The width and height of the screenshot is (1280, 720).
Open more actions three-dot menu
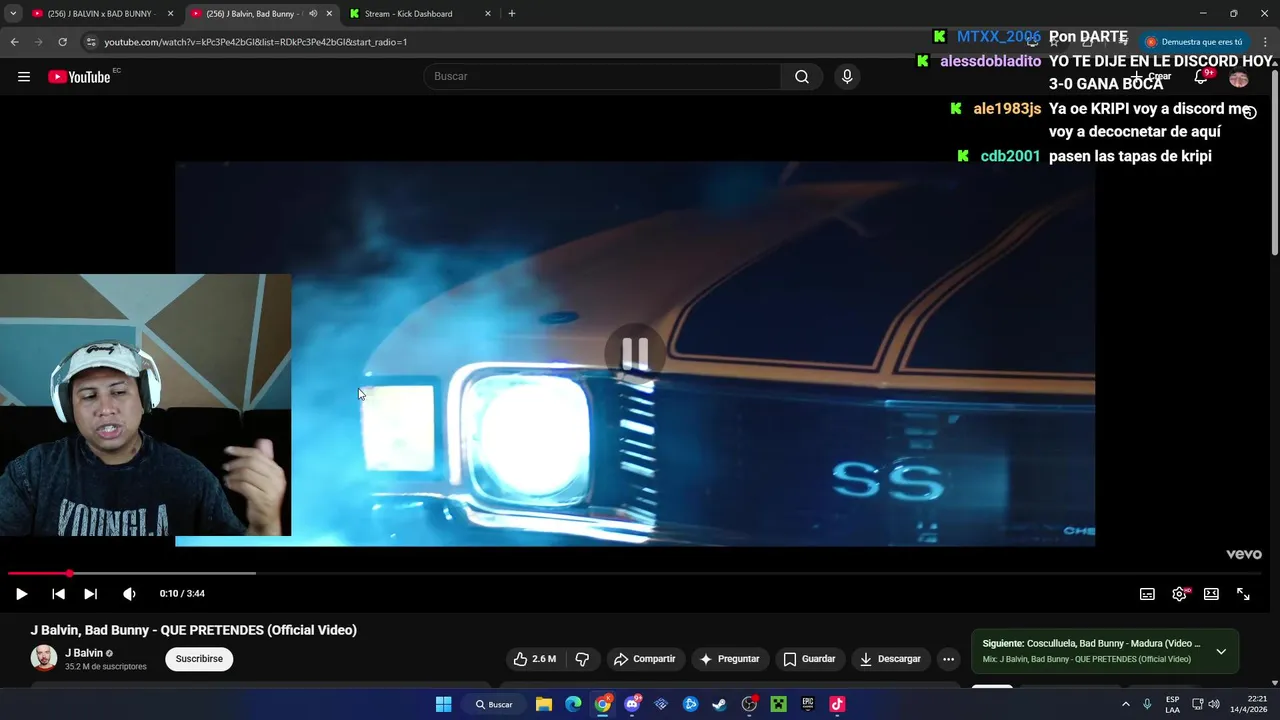click(948, 659)
